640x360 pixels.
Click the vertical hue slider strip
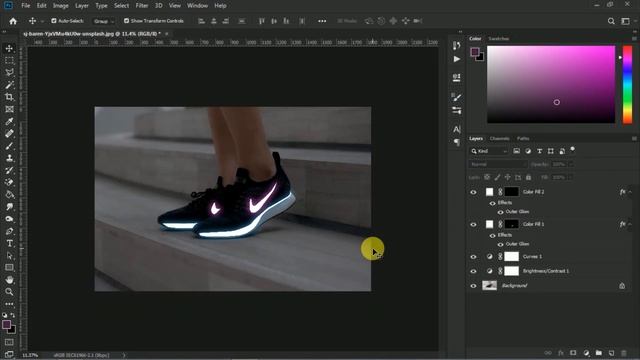627,84
